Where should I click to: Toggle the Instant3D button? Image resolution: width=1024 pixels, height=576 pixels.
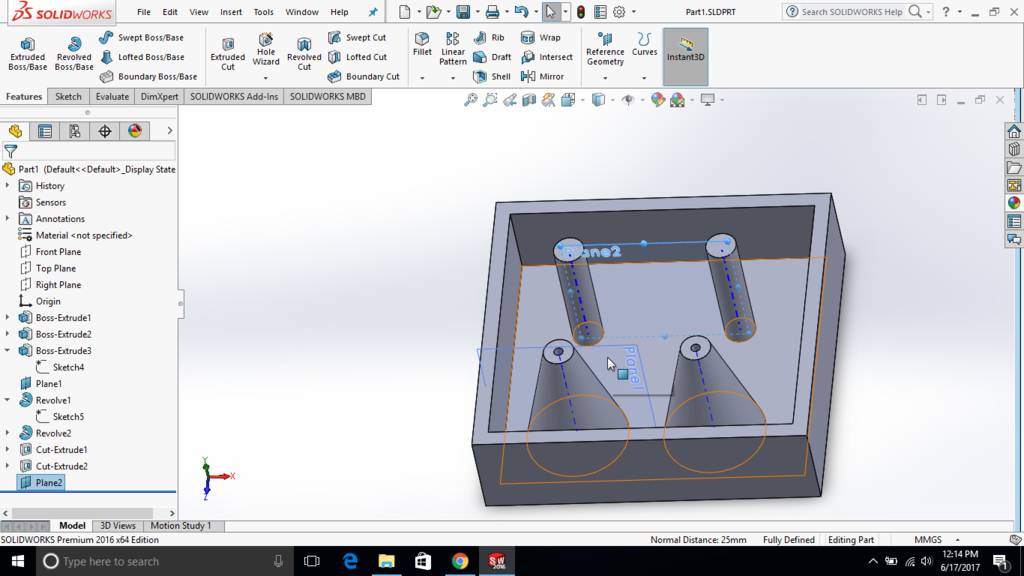[x=685, y=56]
